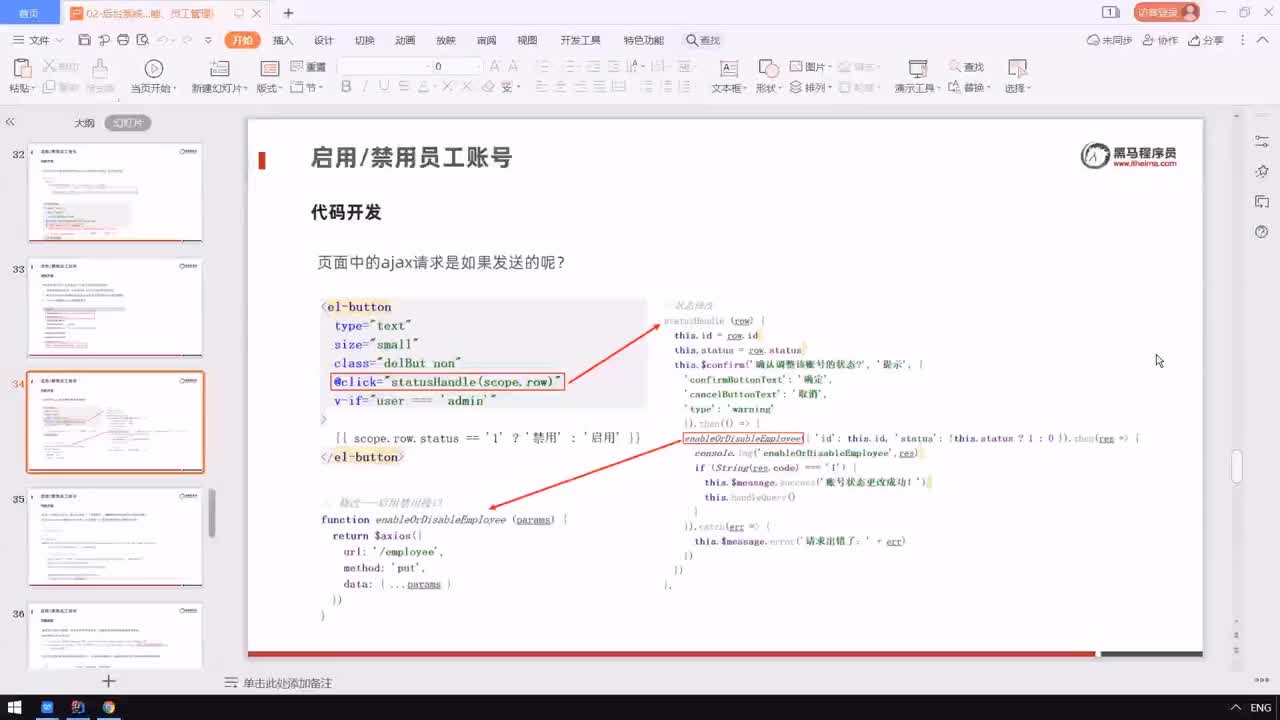Switch to the Slide Show (放映) tab

pyautogui.click(x=446, y=40)
